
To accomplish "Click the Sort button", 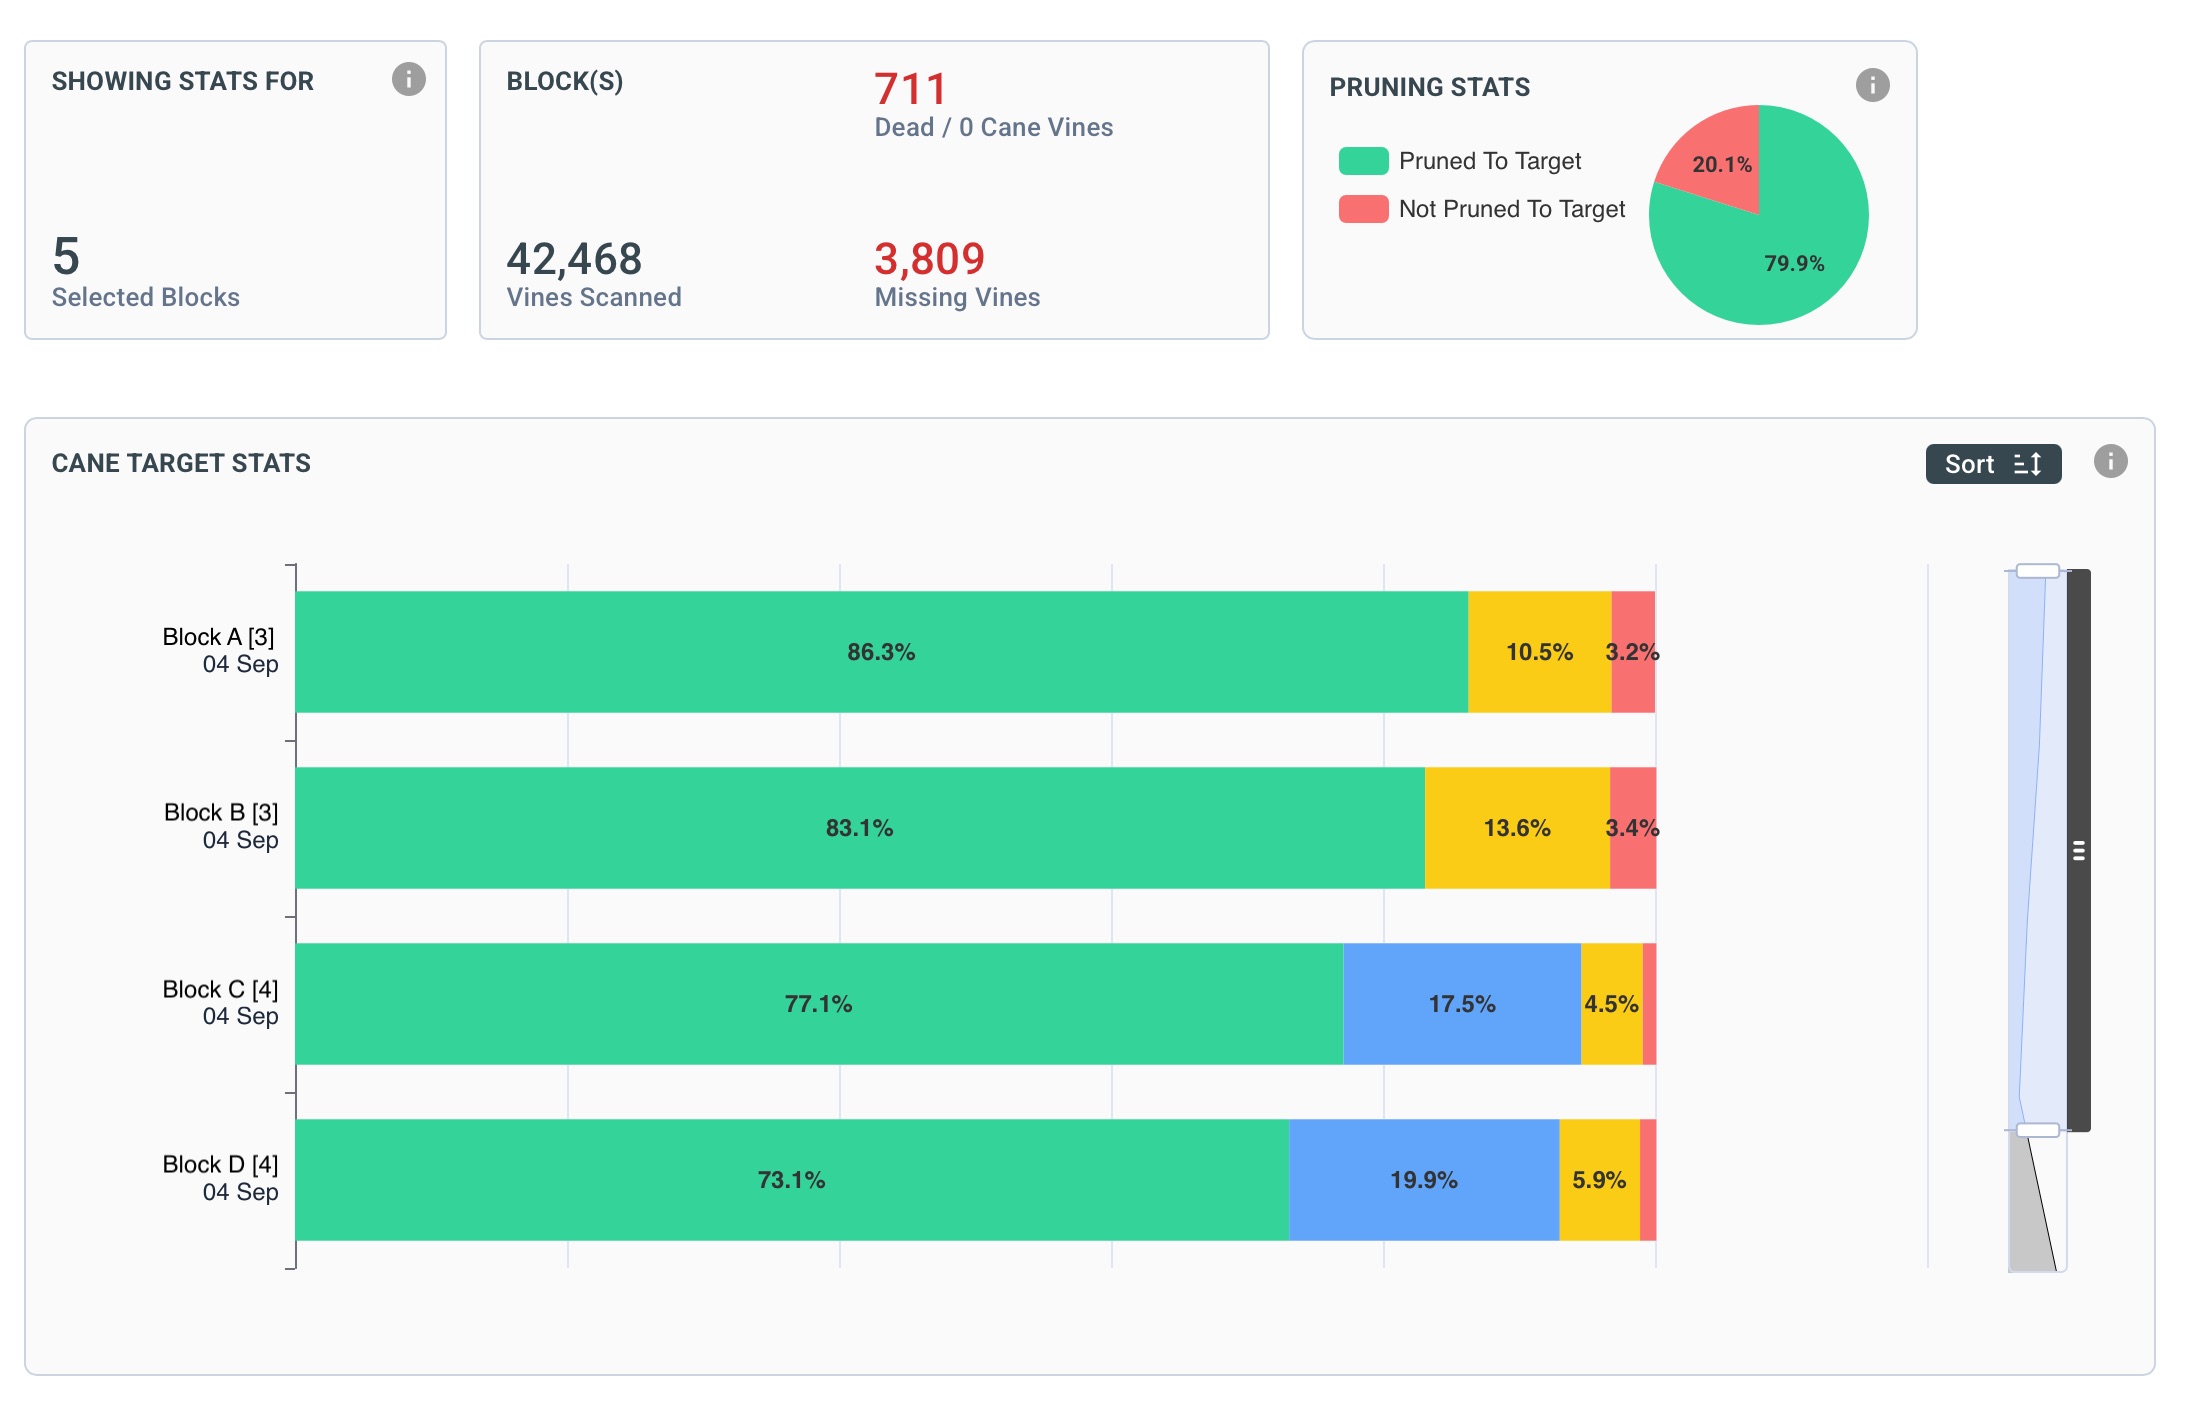I will 1992,464.
